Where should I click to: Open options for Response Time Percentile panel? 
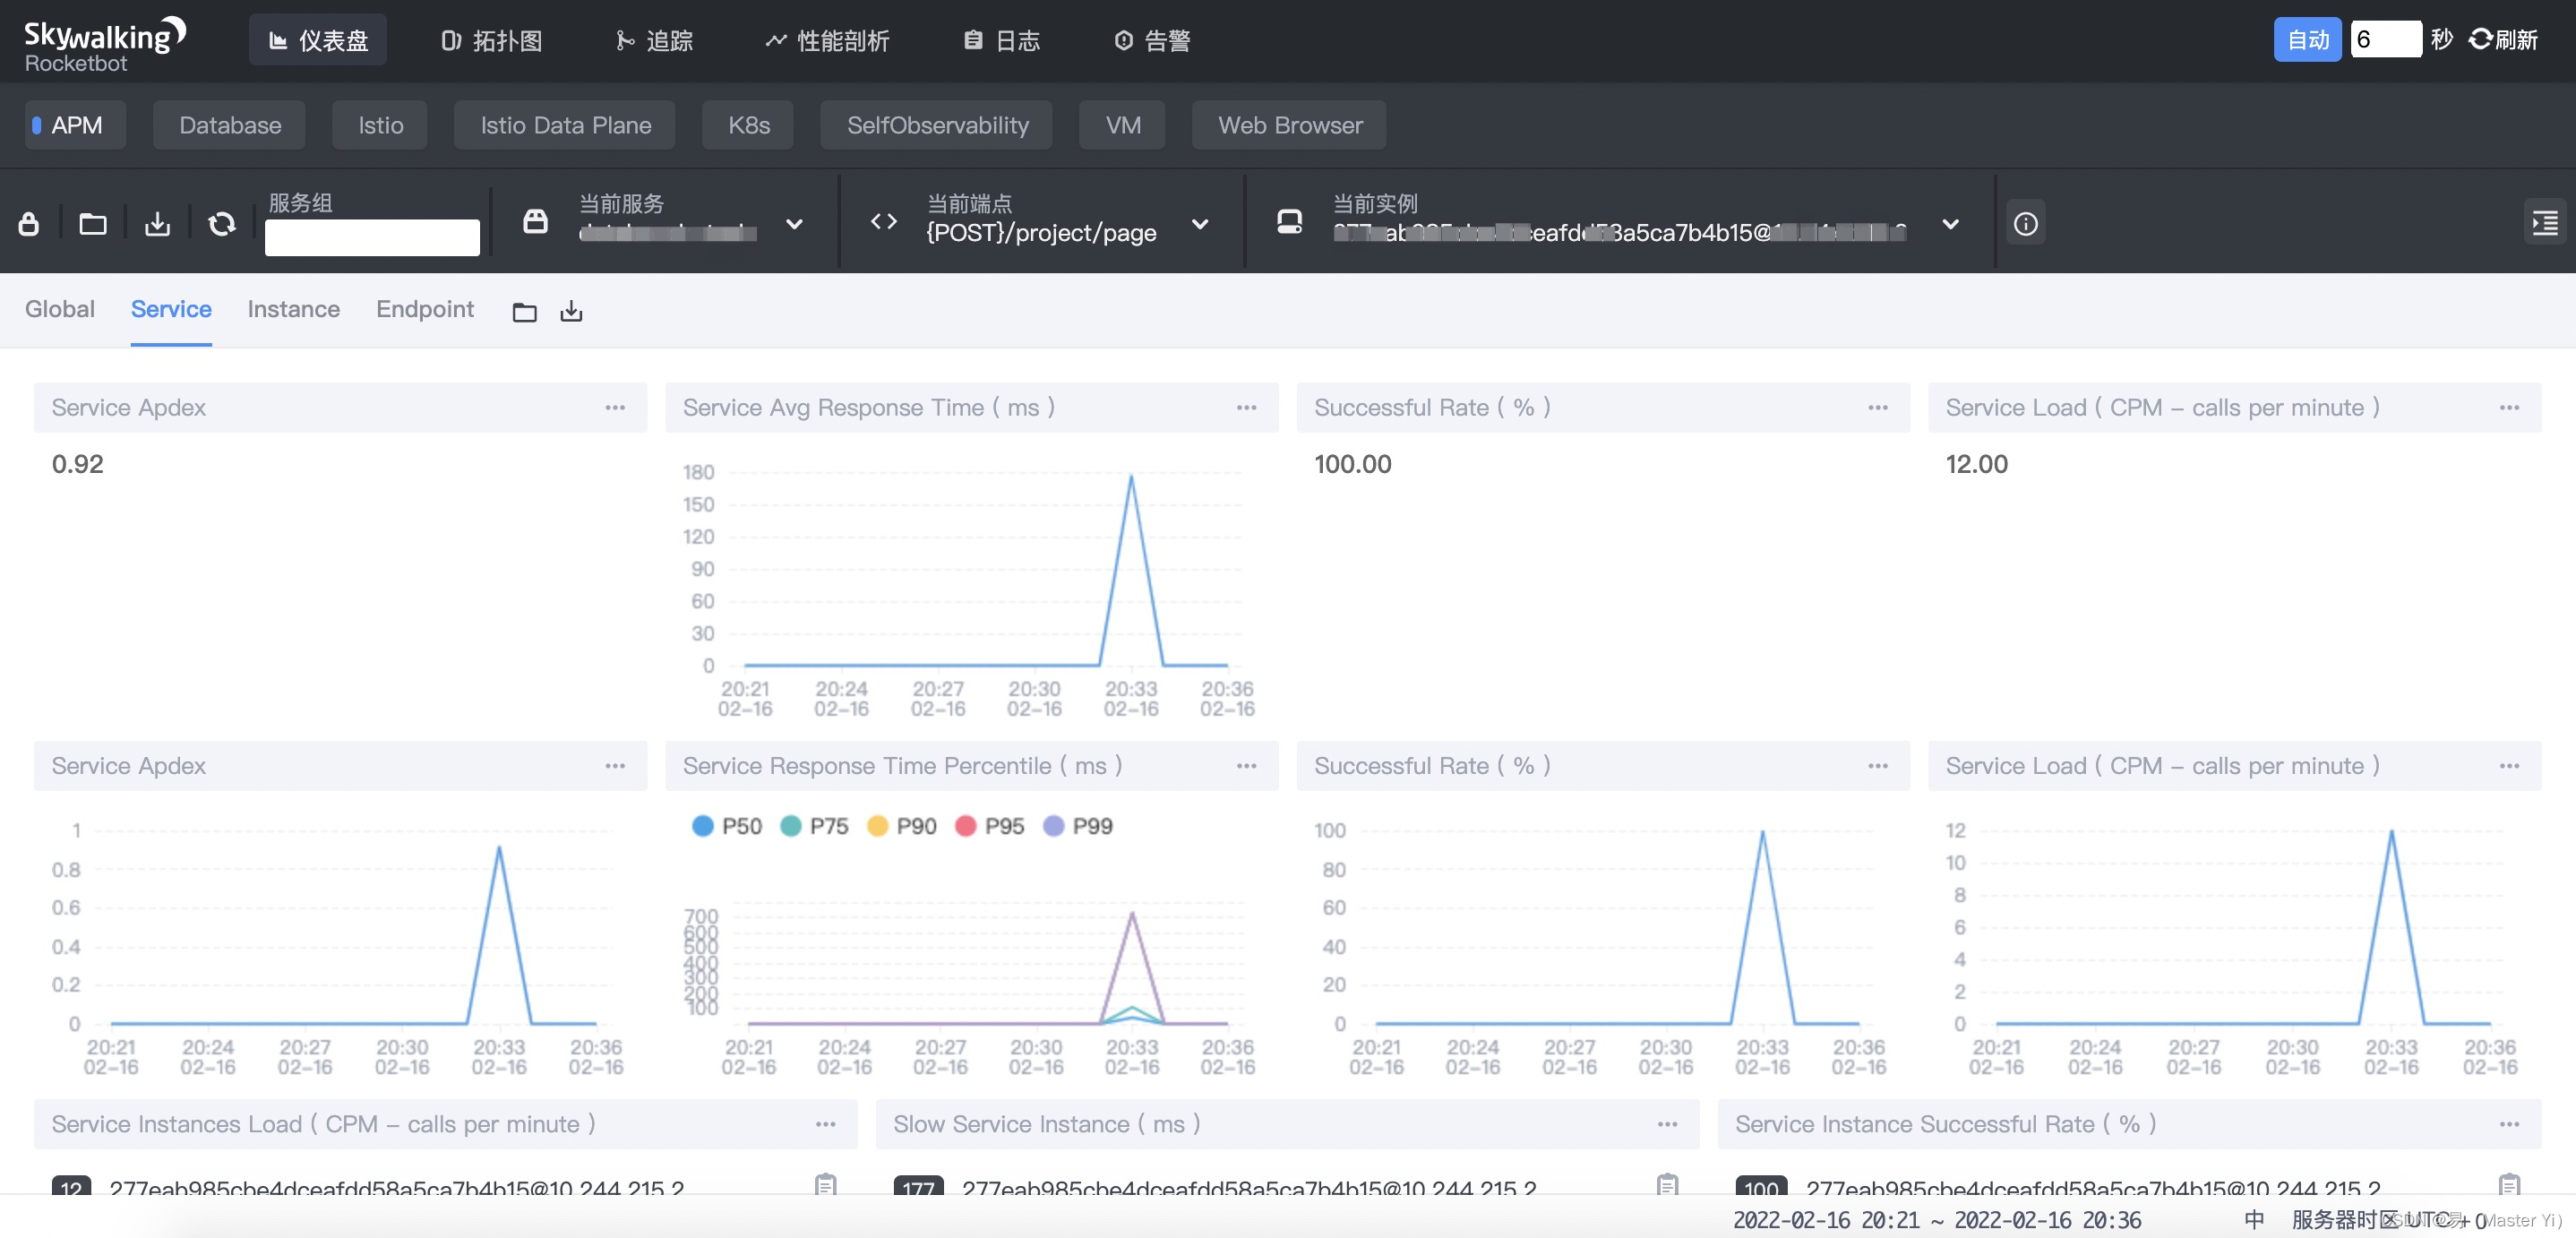1246,766
